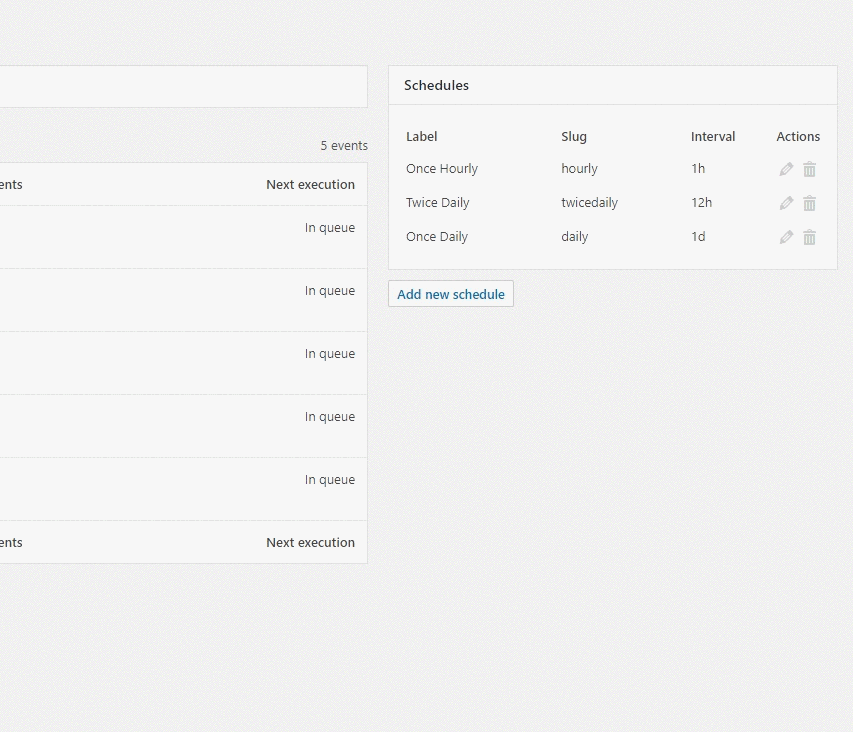Click the 5 events count text
This screenshot has height=732, width=853.
[344, 146]
